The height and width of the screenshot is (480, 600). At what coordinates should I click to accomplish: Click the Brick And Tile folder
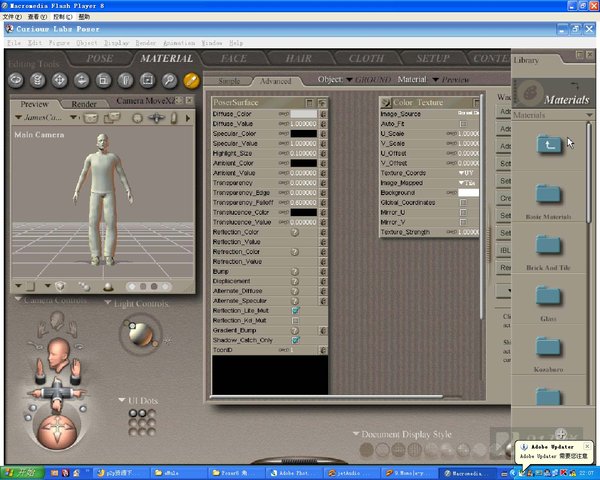(x=547, y=245)
